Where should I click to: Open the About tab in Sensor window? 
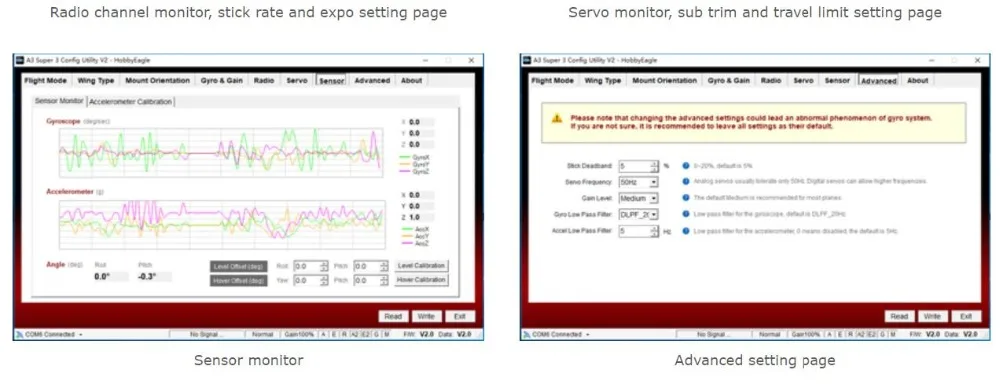(411, 80)
